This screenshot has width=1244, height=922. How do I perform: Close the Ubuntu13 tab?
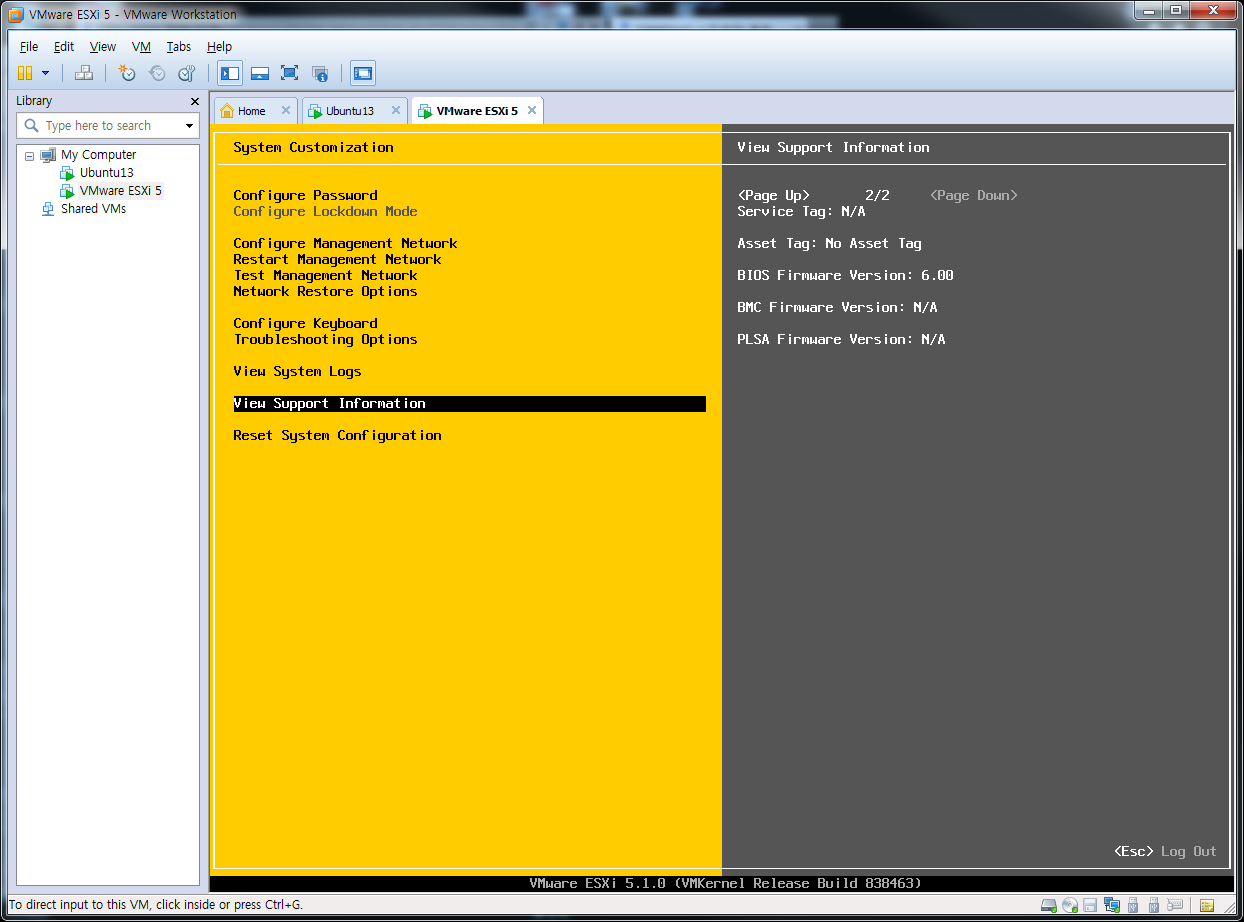point(395,110)
